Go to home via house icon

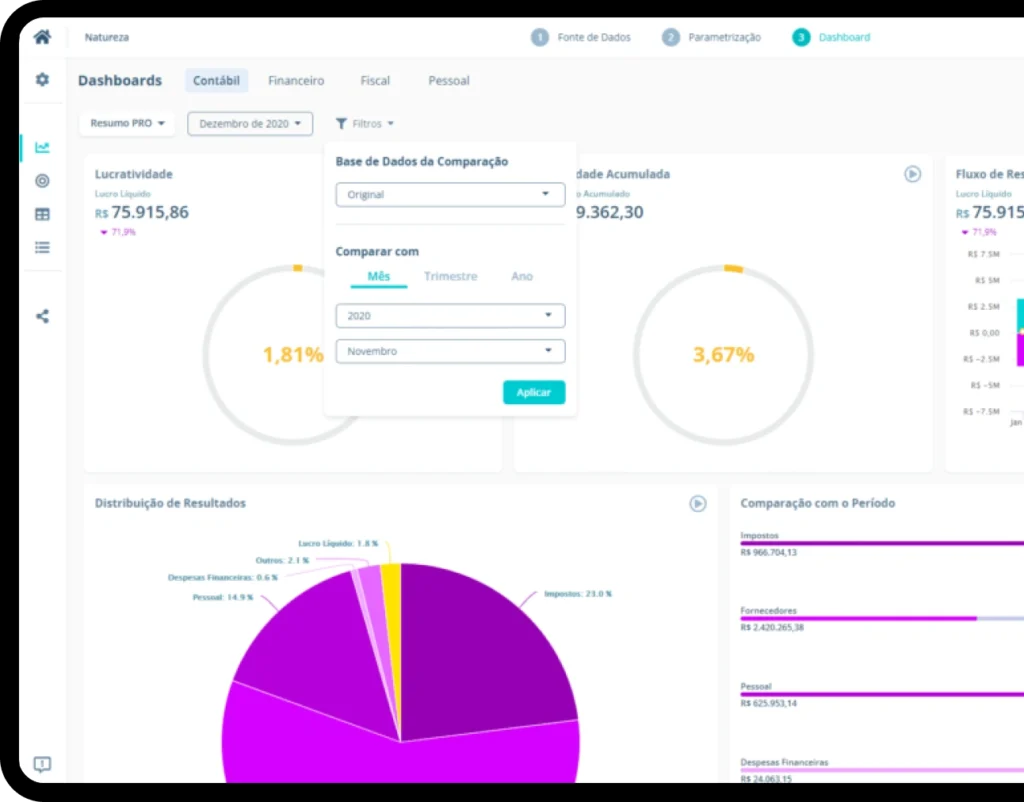click(x=42, y=37)
